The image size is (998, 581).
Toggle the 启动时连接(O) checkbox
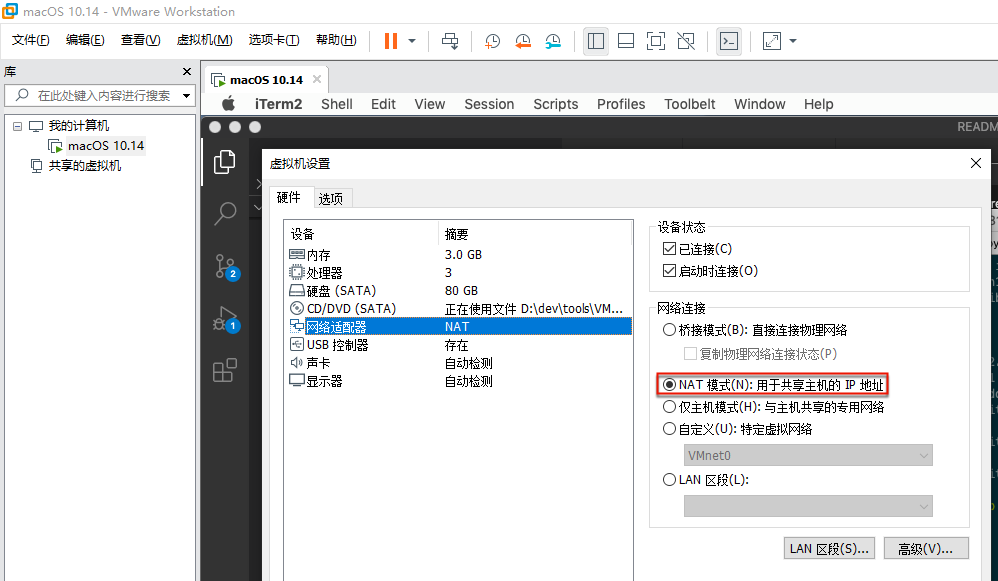tap(669, 271)
